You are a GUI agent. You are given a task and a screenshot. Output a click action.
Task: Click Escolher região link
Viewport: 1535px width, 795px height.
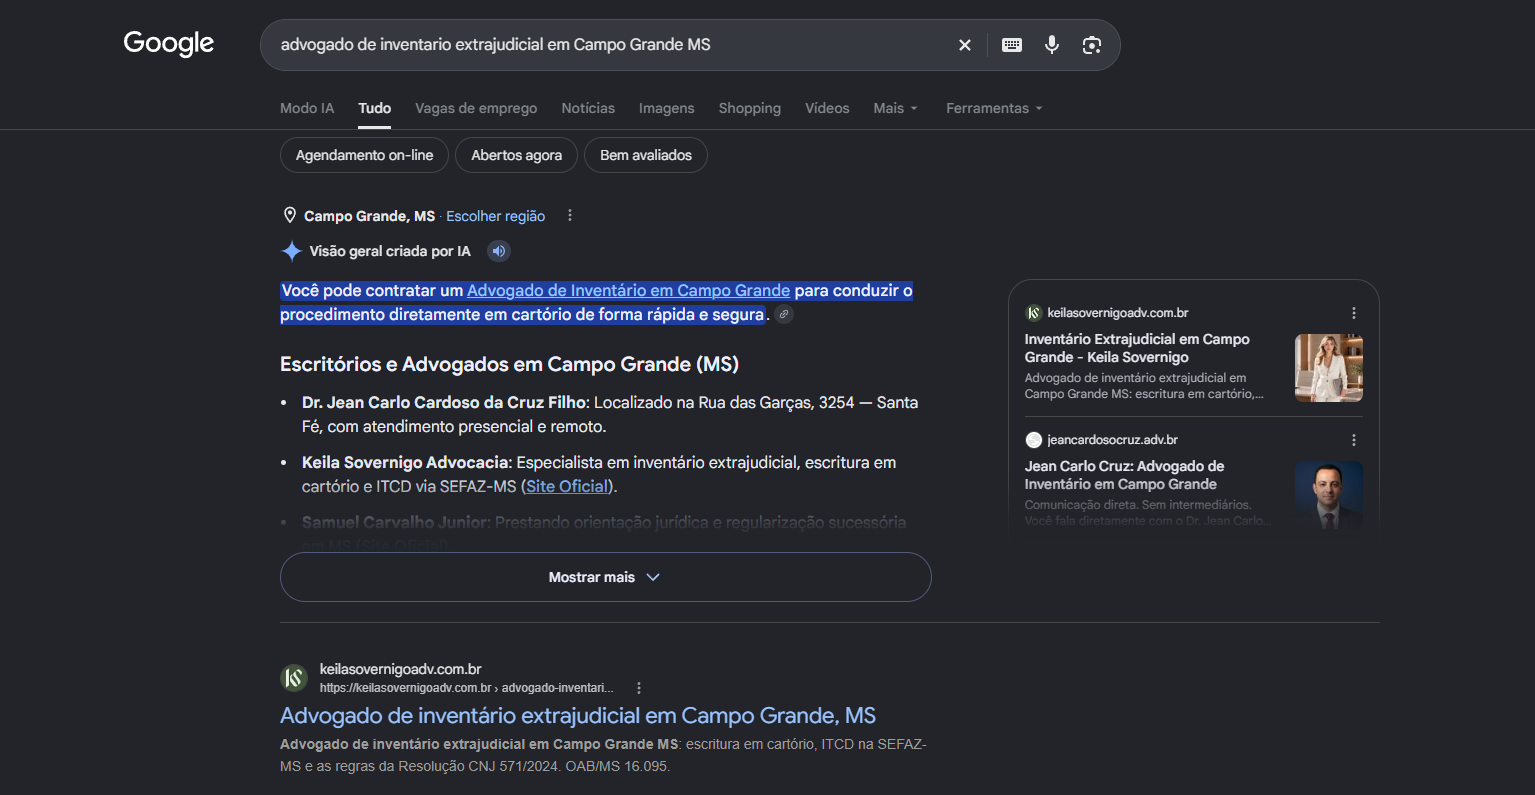(x=496, y=216)
